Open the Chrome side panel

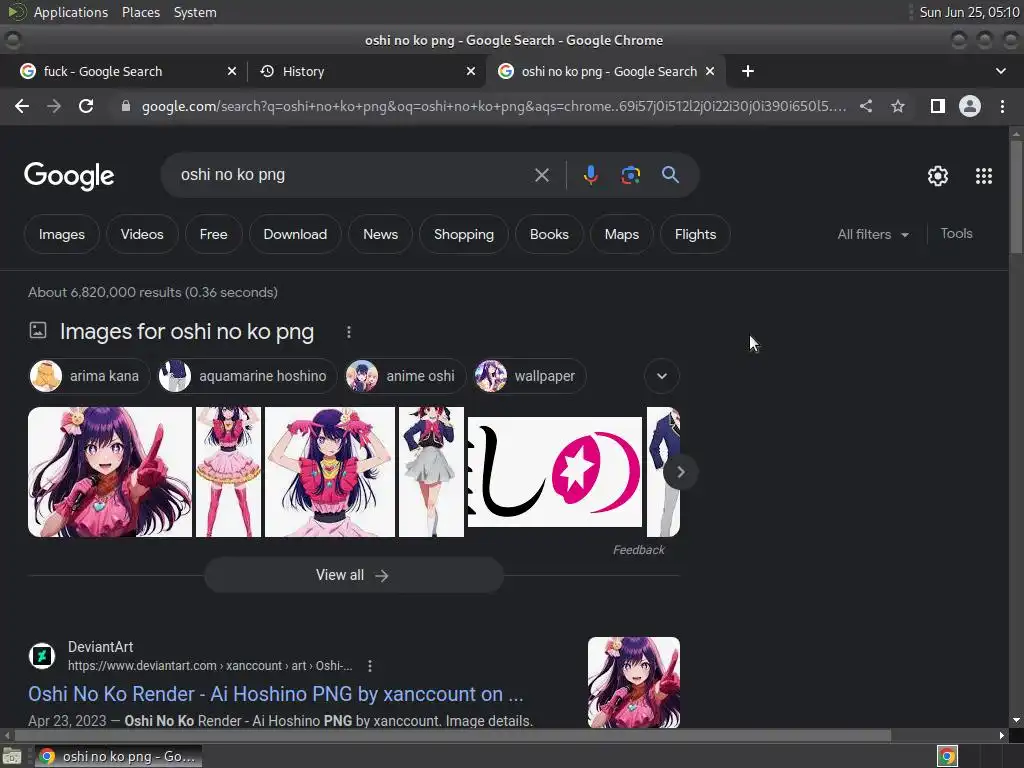937,106
